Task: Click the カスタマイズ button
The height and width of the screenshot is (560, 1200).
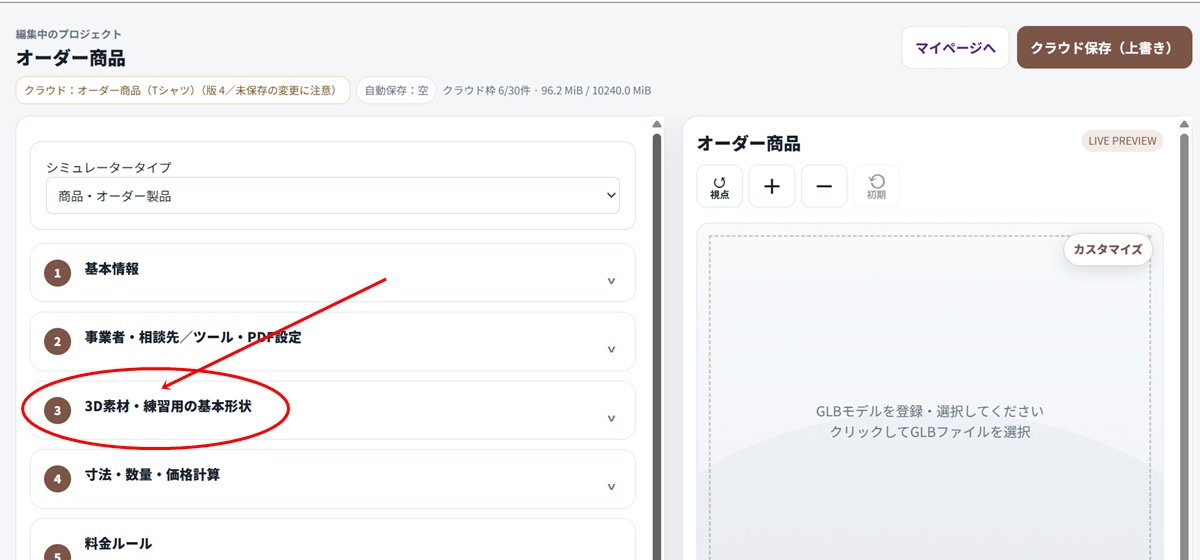Action: (x=1108, y=250)
